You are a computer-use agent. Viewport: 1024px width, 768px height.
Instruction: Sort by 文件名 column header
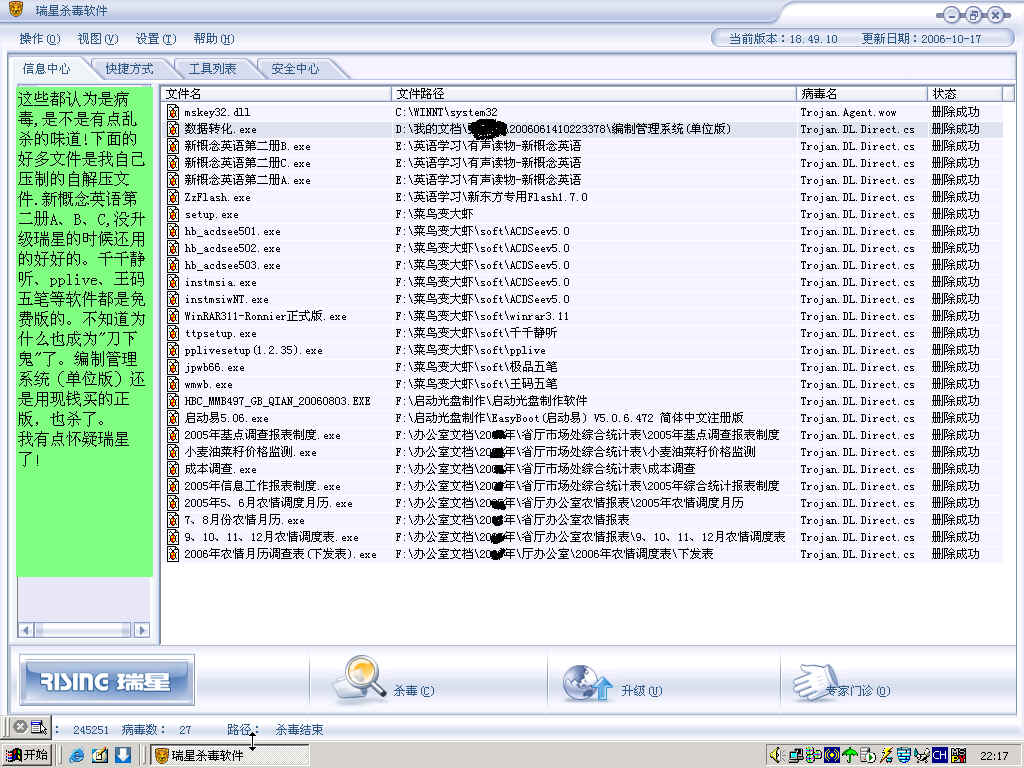click(276, 94)
